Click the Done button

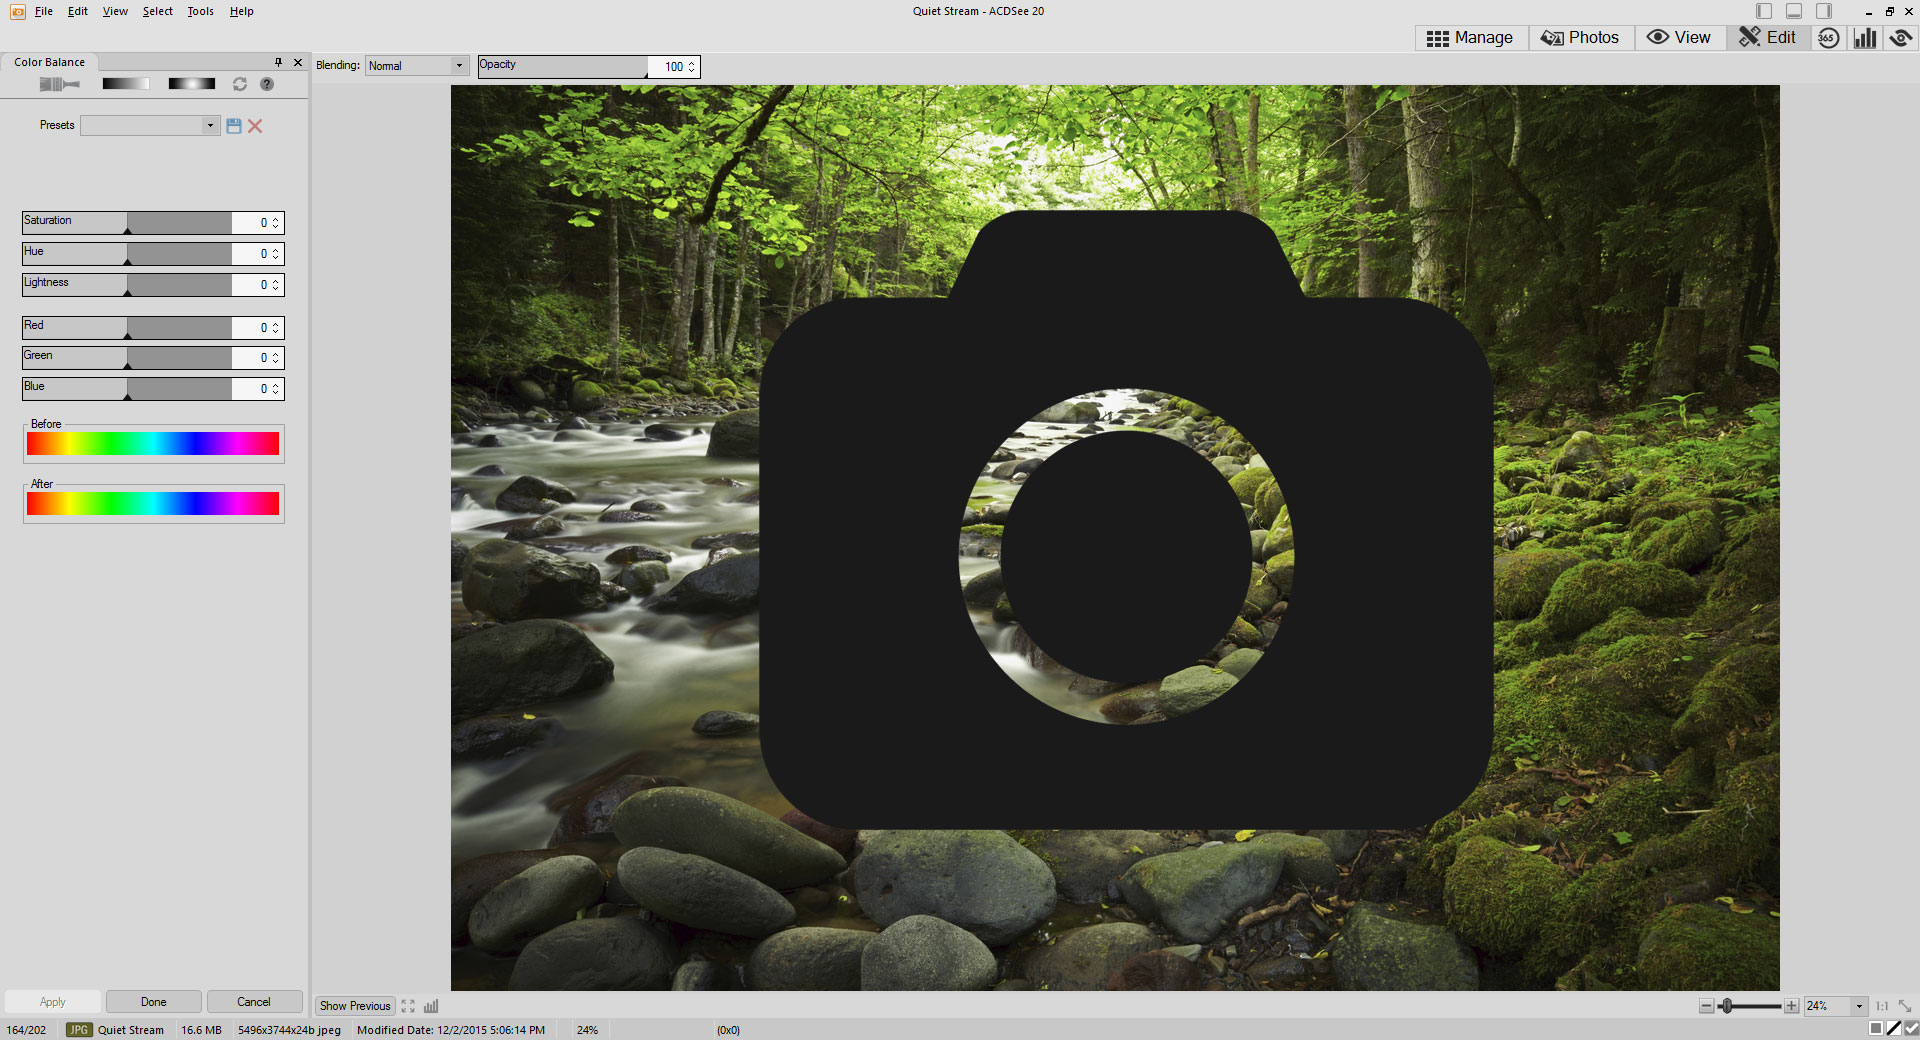coord(154,1002)
